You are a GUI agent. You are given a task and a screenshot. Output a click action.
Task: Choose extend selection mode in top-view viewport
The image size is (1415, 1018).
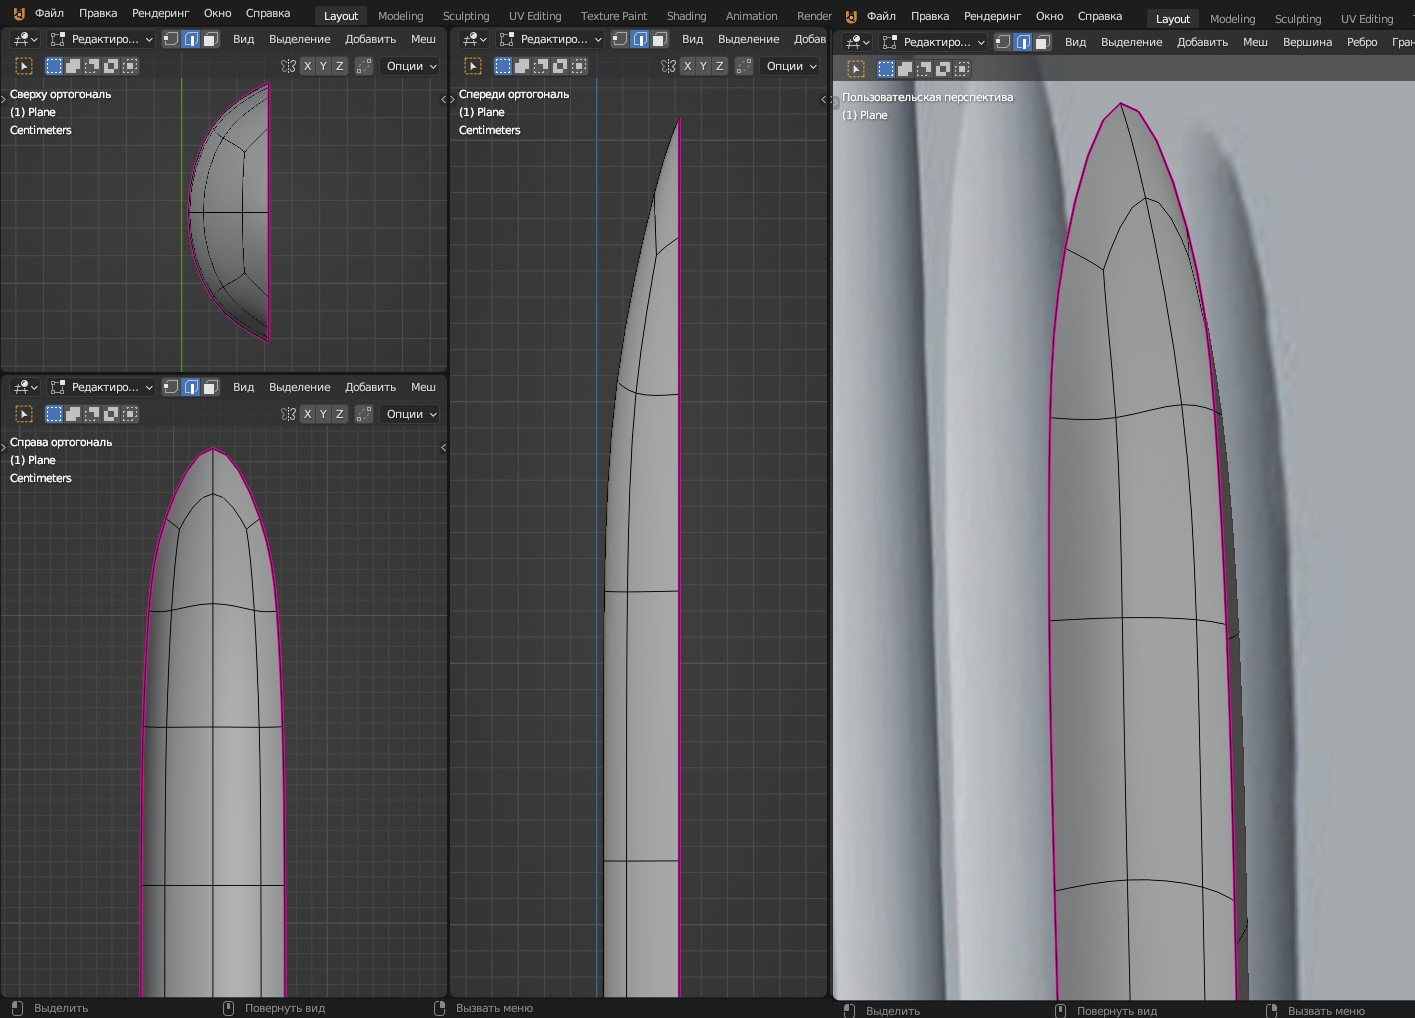pyautogui.click(x=73, y=66)
